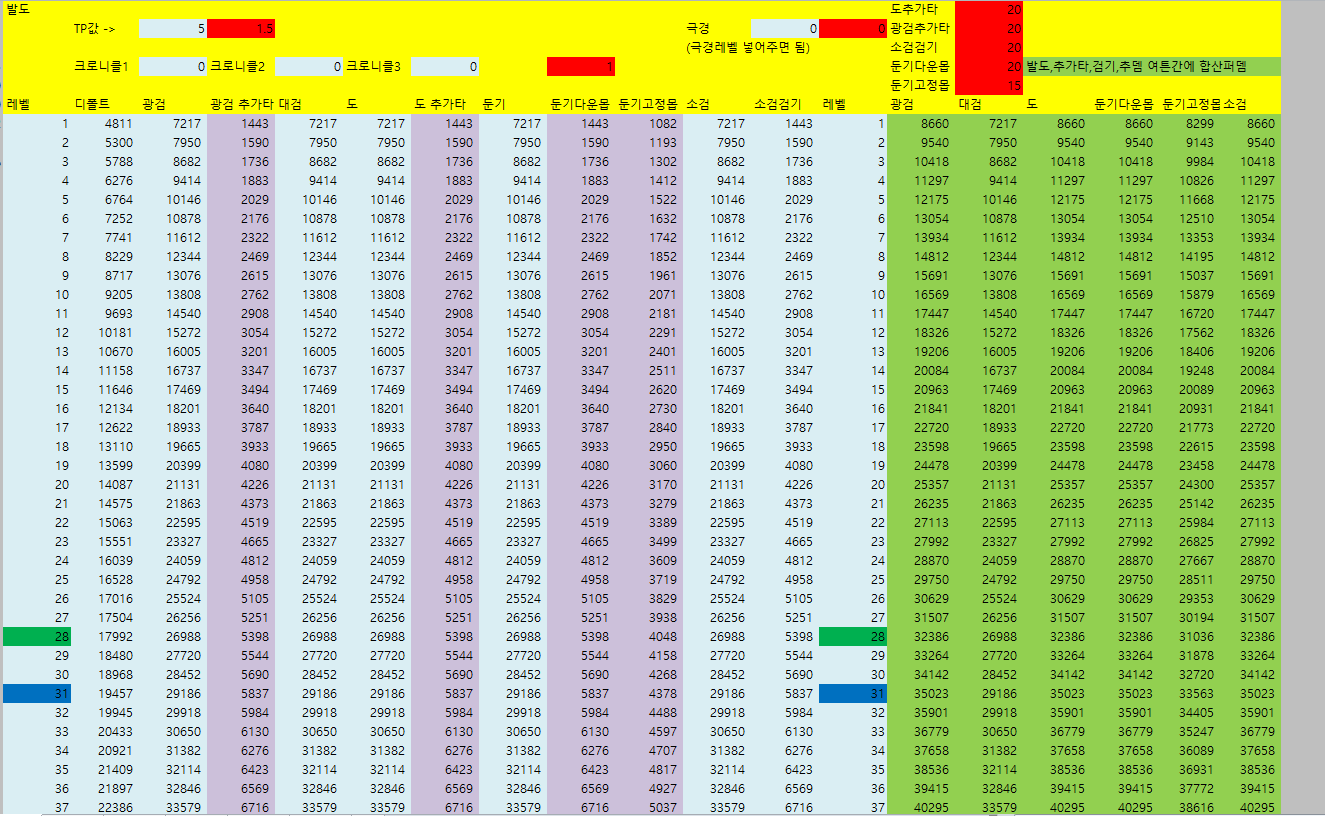Viewport: 1325px width, 816px height.
Task: Select the red cell showing 1 beside 크로니클3
Action: point(581,67)
